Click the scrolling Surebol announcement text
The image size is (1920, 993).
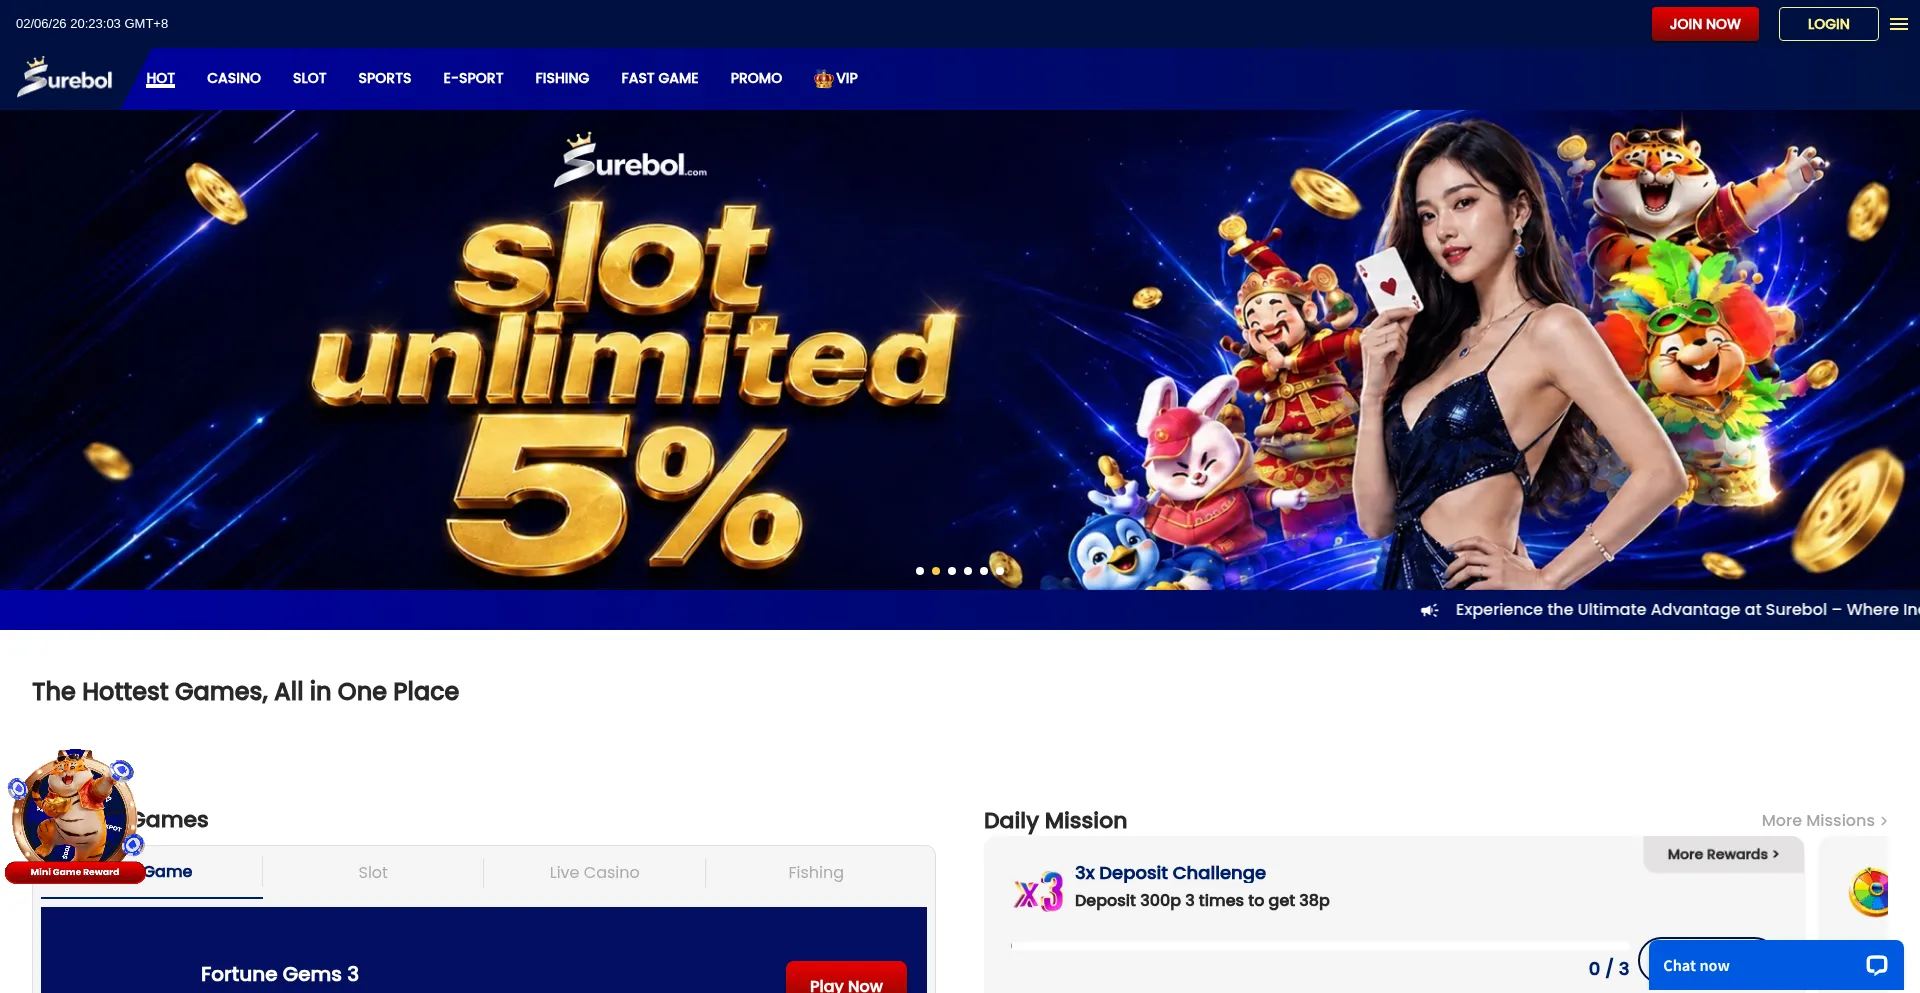pos(1687,610)
